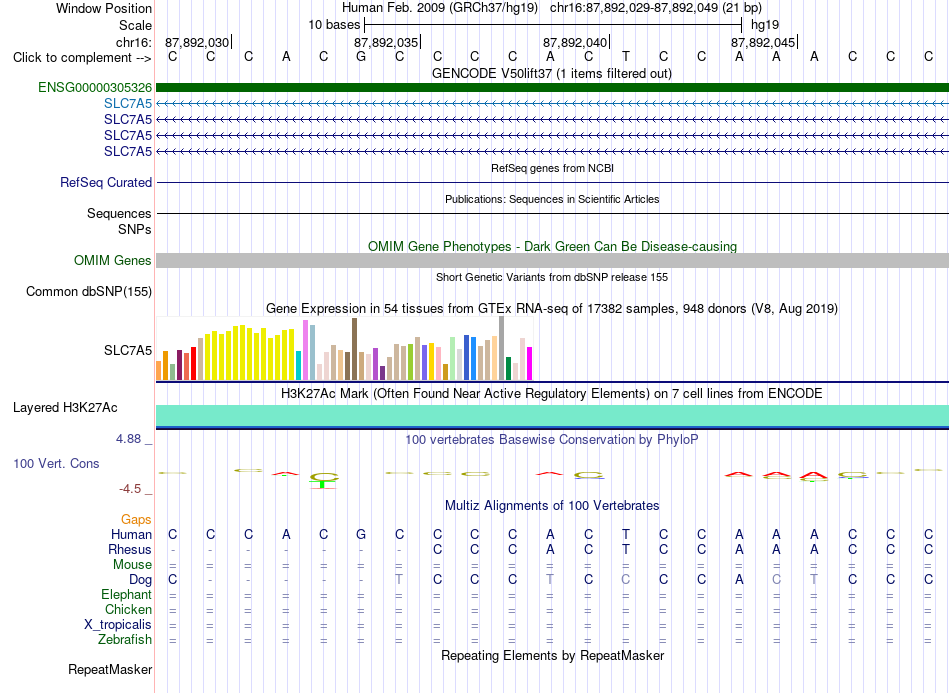Click the A base in the Dog alignment row
The image size is (950, 693).
coord(739,580)
